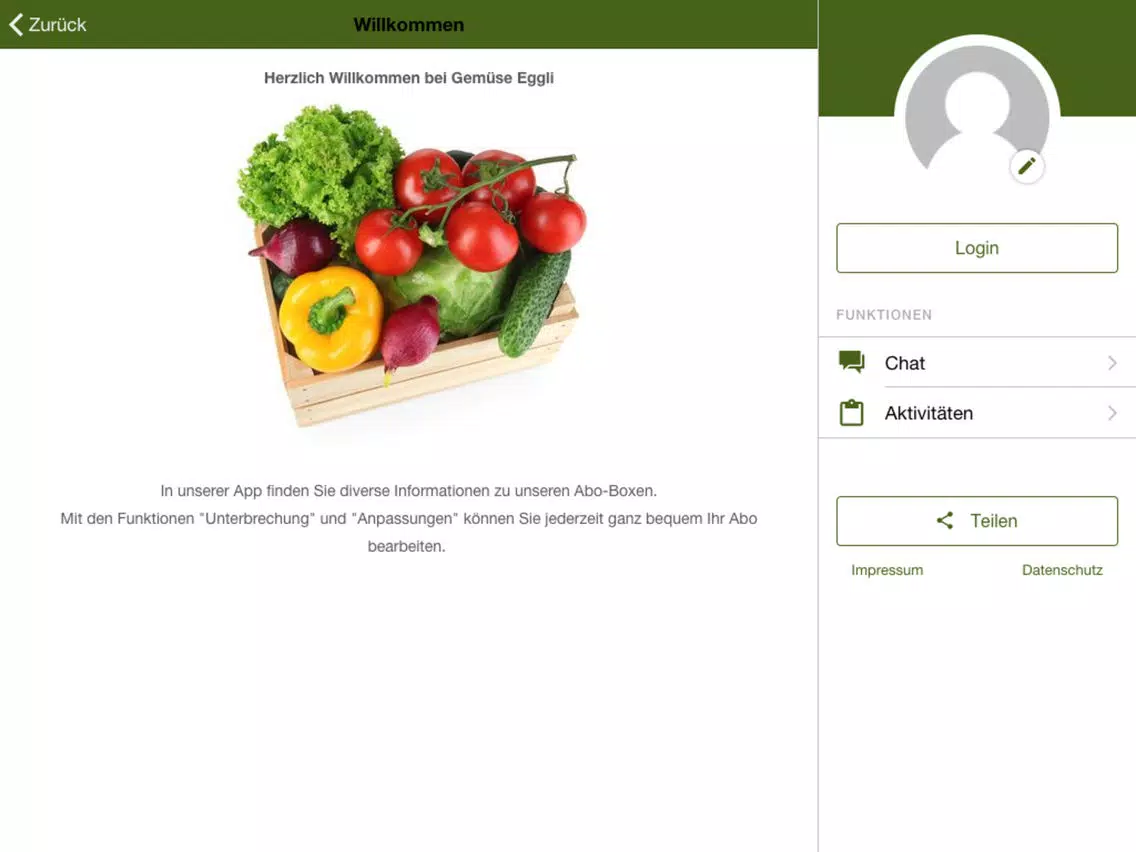Click the Abo-Boxen information paragraph

click(409, 518)
